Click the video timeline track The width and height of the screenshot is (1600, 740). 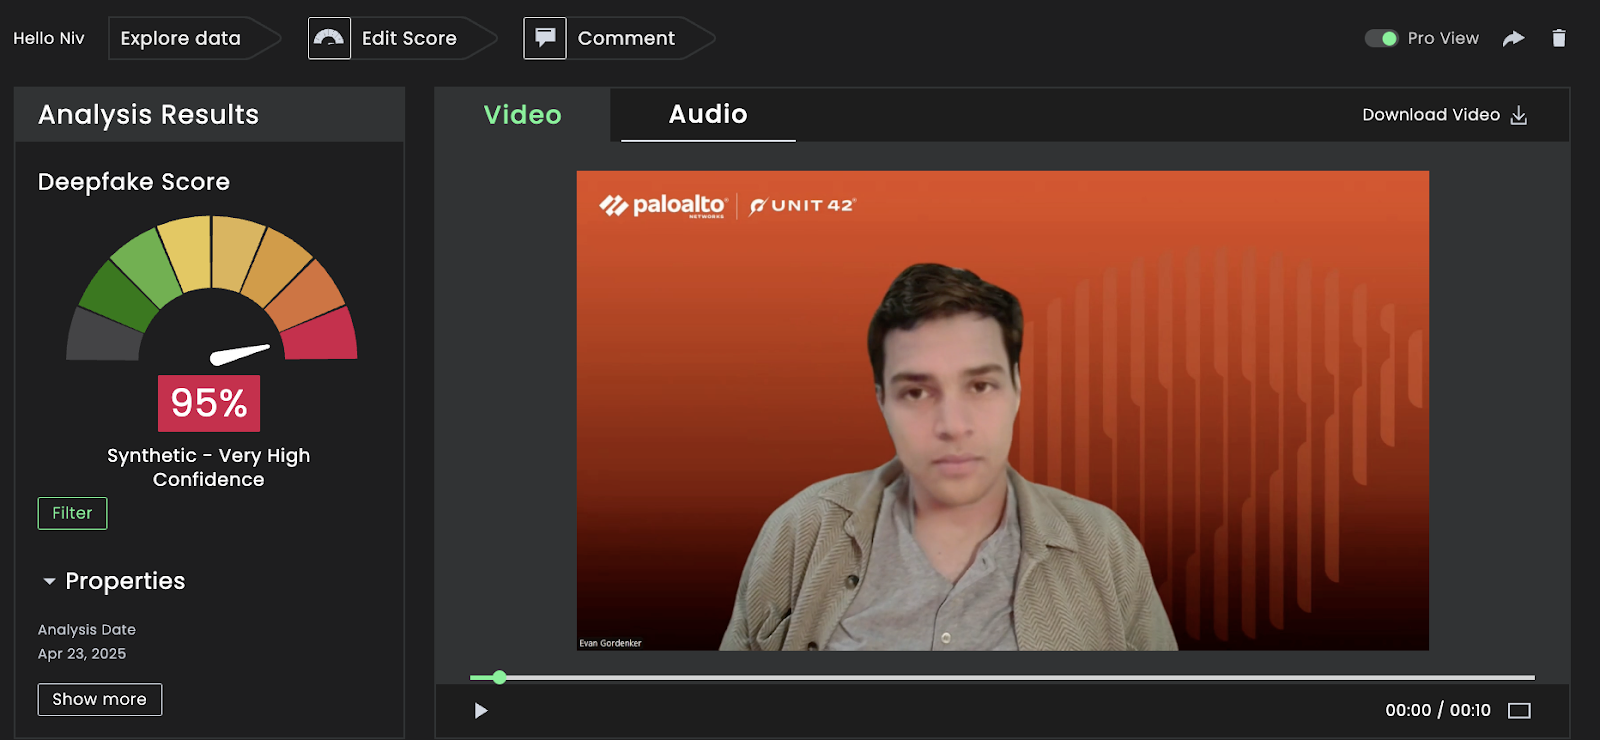[1002, 677]
